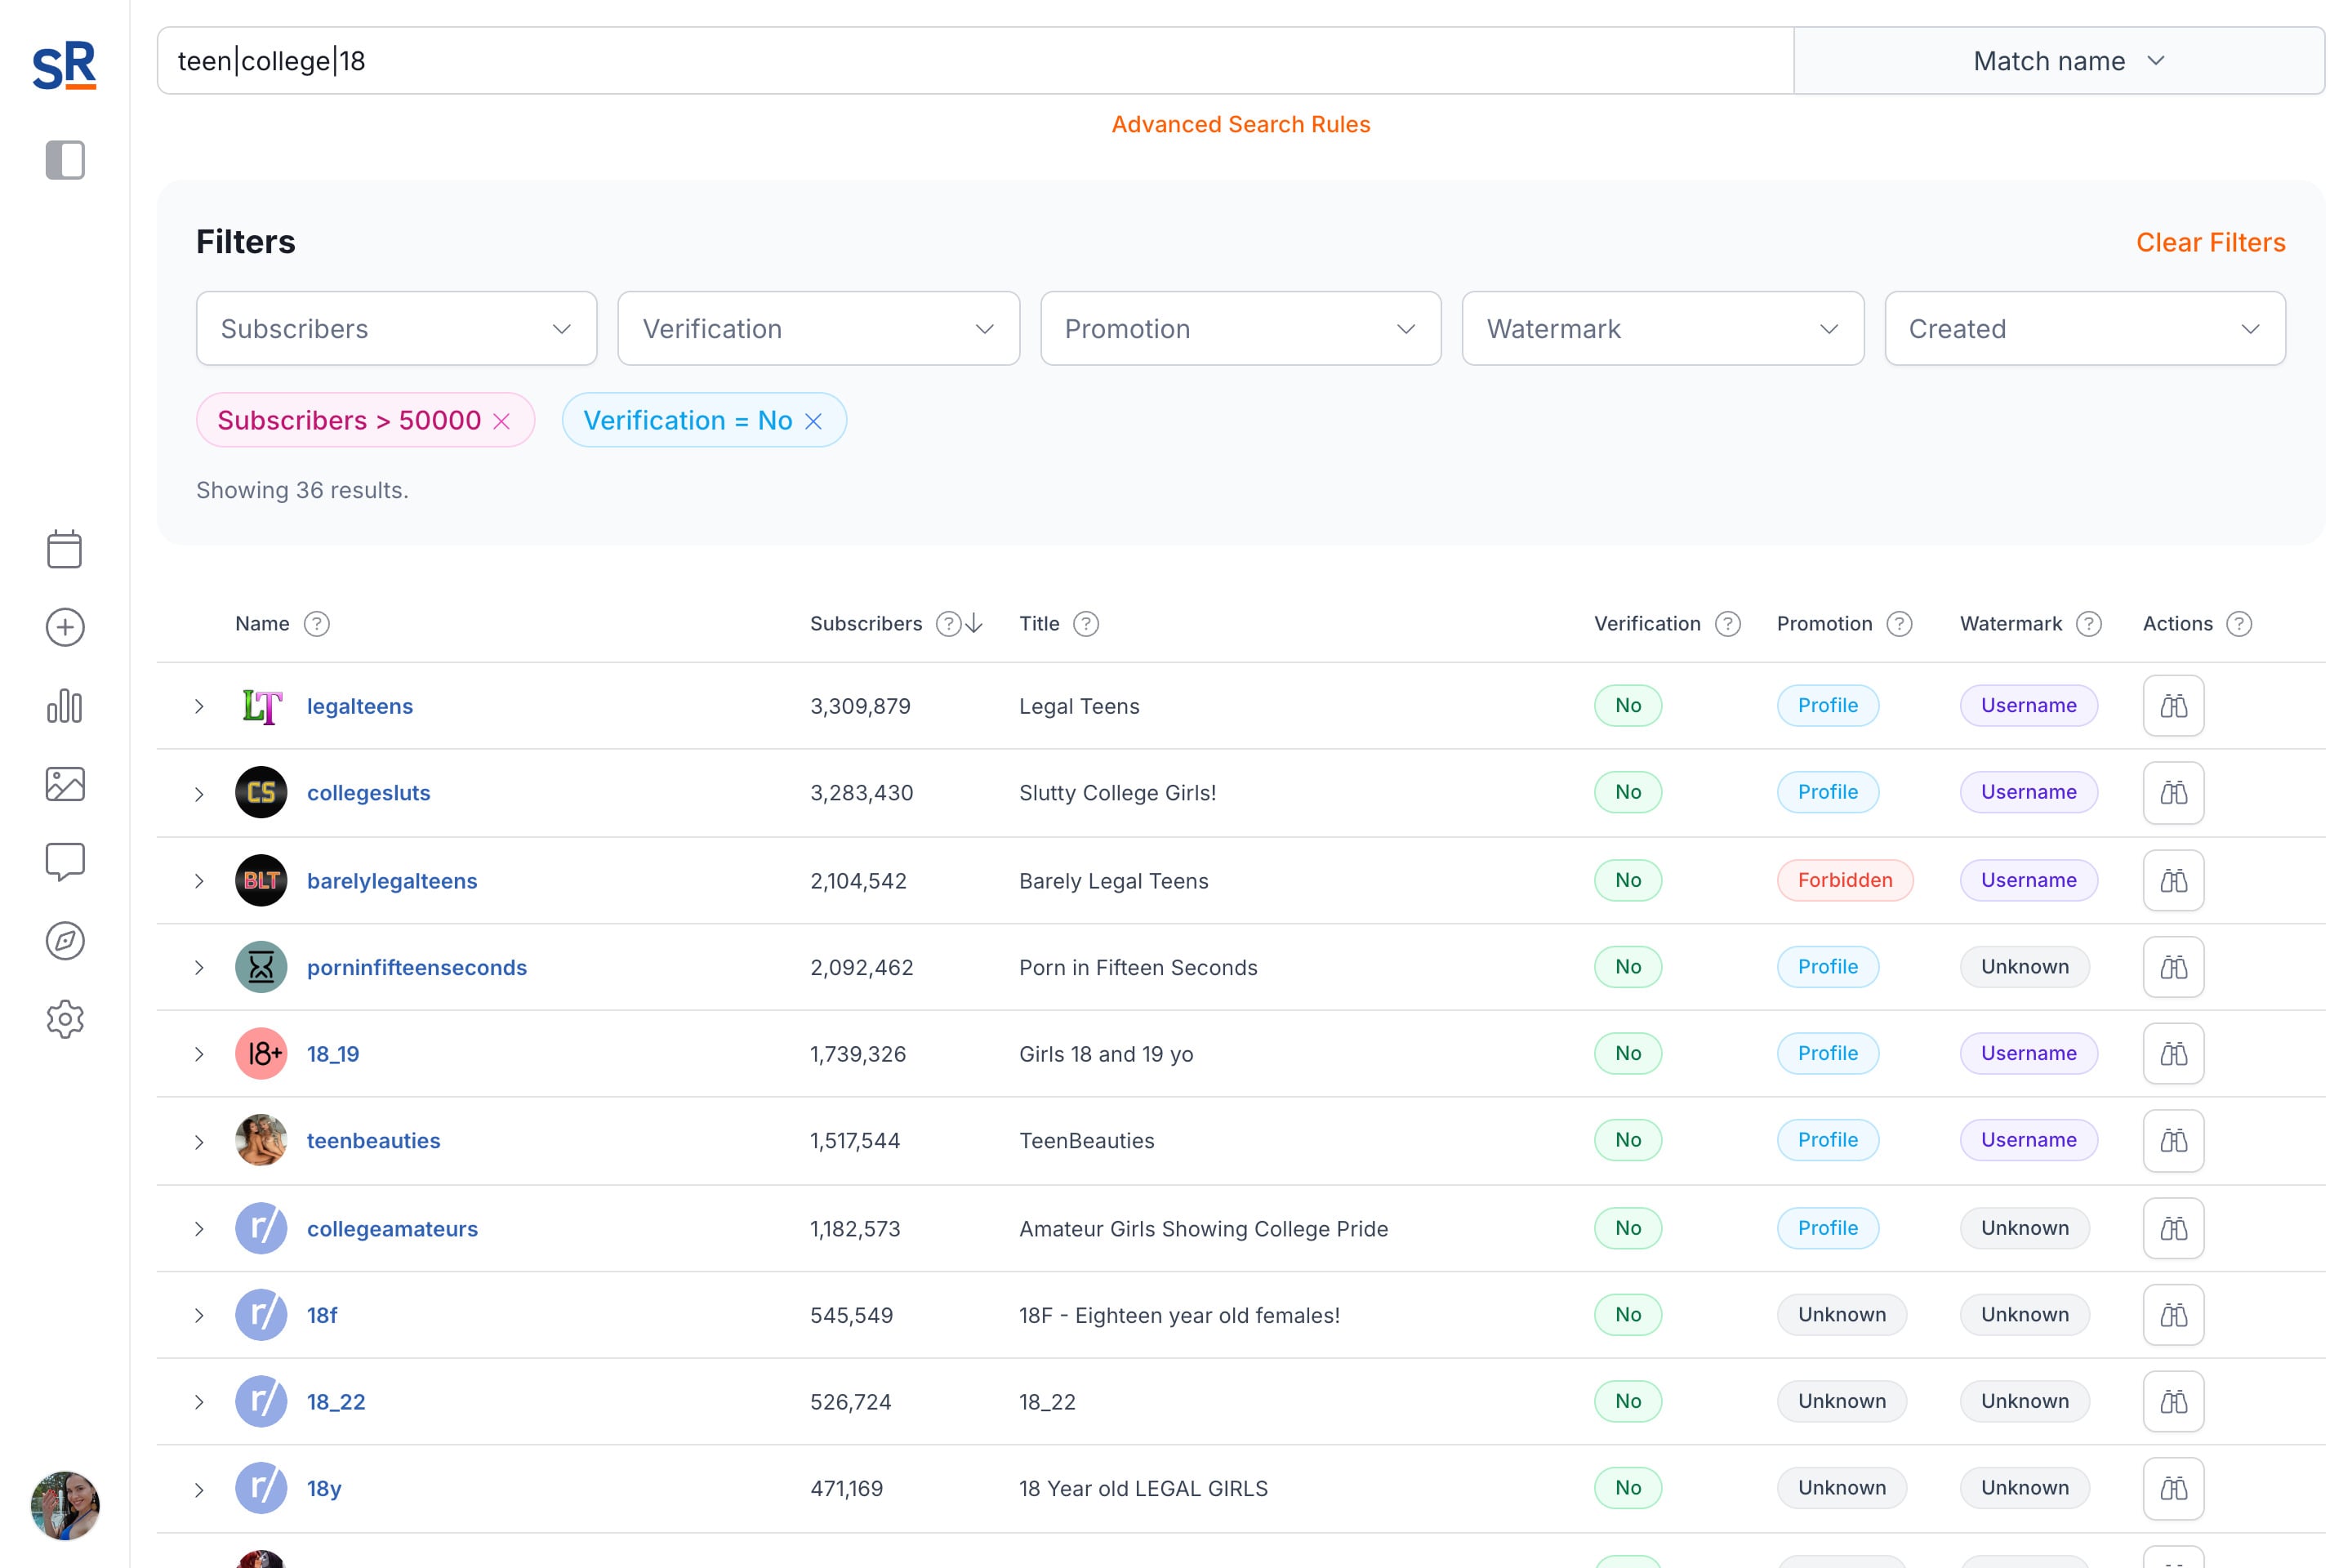Image resolution: width=2352 pixels, height=1568 pixels.
Task: Click the plus circle icon in sidebar
Action: click(x=65, y=627)
